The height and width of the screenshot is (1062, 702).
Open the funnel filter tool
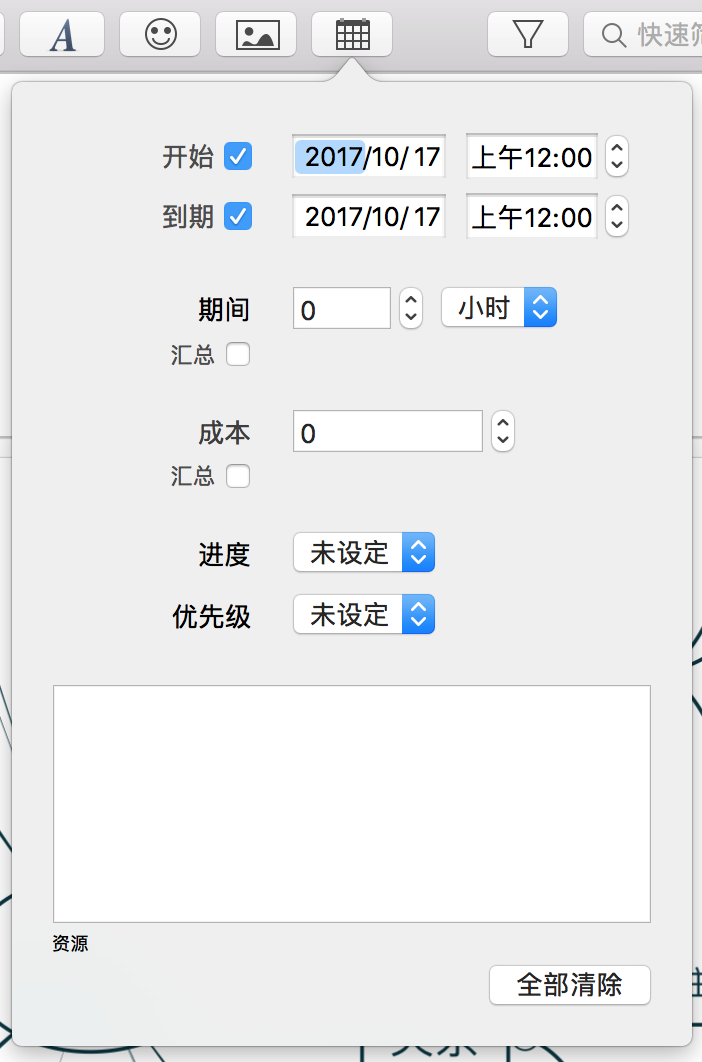pyautogui.click(x=528, y=35)
